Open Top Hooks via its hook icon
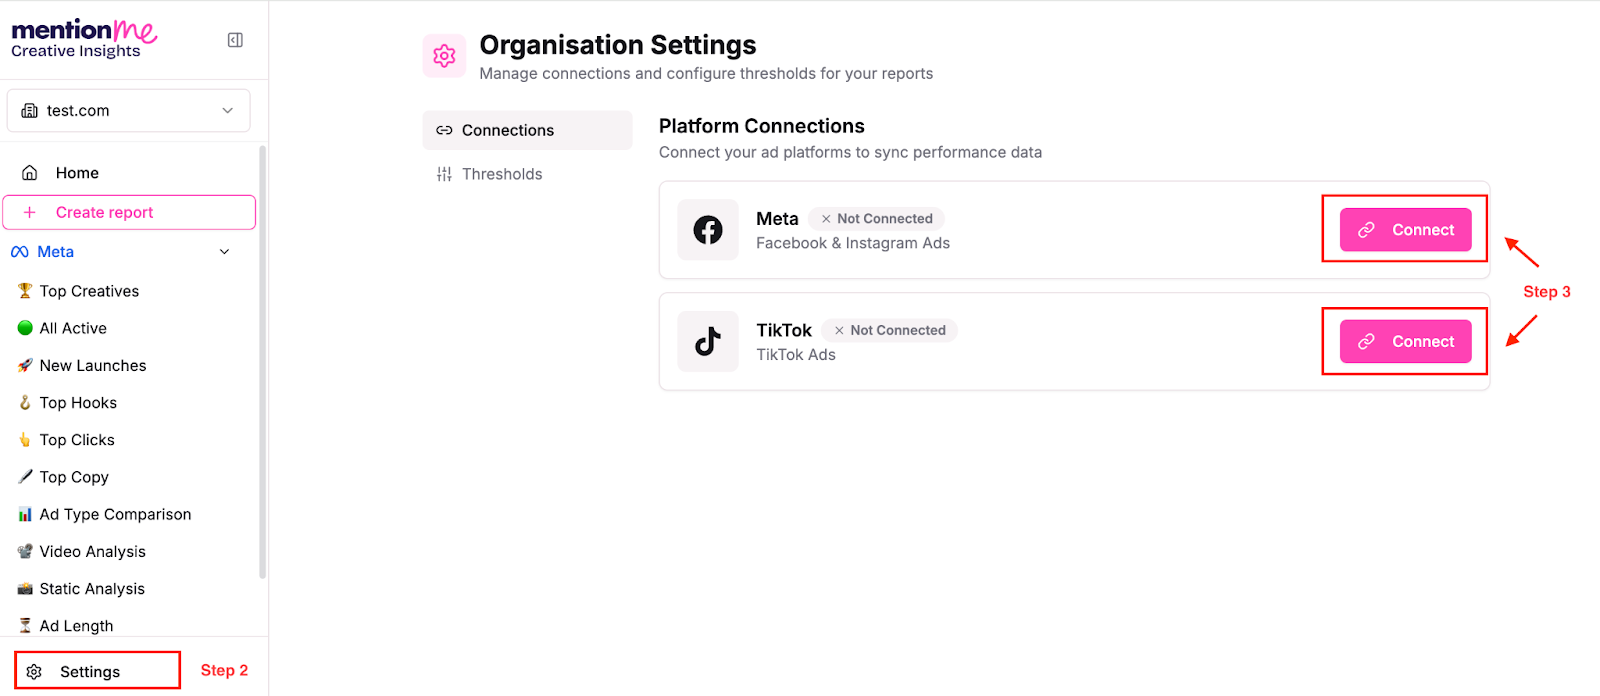This screenshot has height=696, width=1600. (24, 402)
